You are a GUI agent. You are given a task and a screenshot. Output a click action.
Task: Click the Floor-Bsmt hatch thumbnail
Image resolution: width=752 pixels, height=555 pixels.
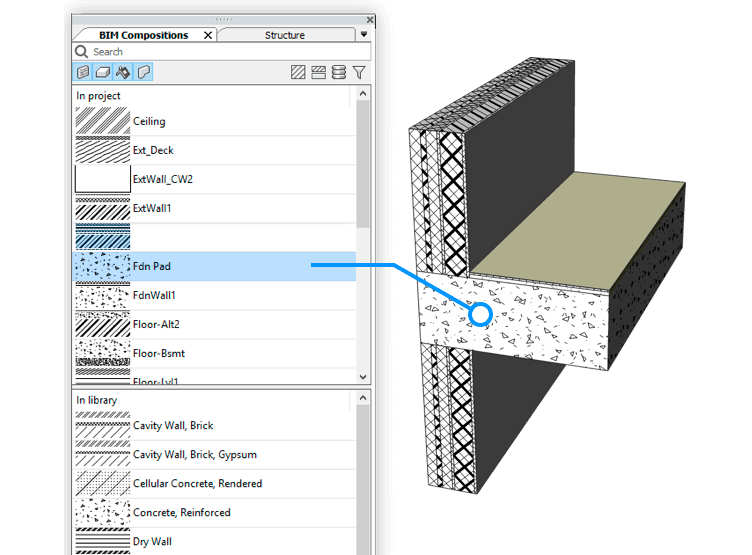pos(103,353)
